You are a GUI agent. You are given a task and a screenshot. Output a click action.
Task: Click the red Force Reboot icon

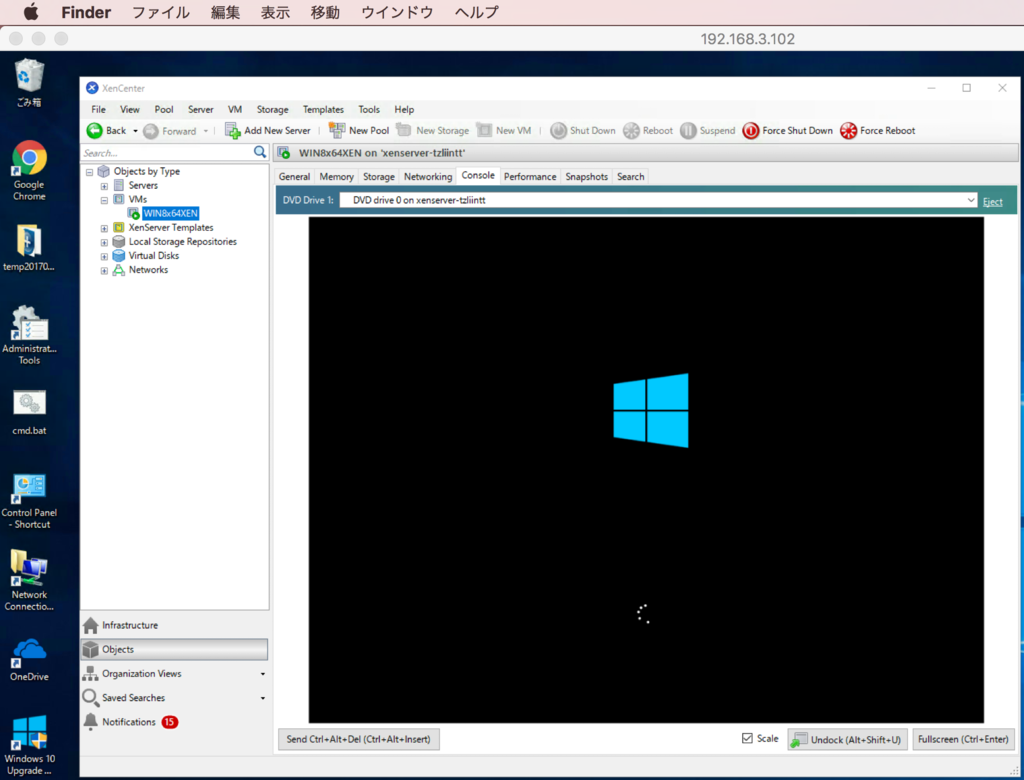tap(848, 131)
